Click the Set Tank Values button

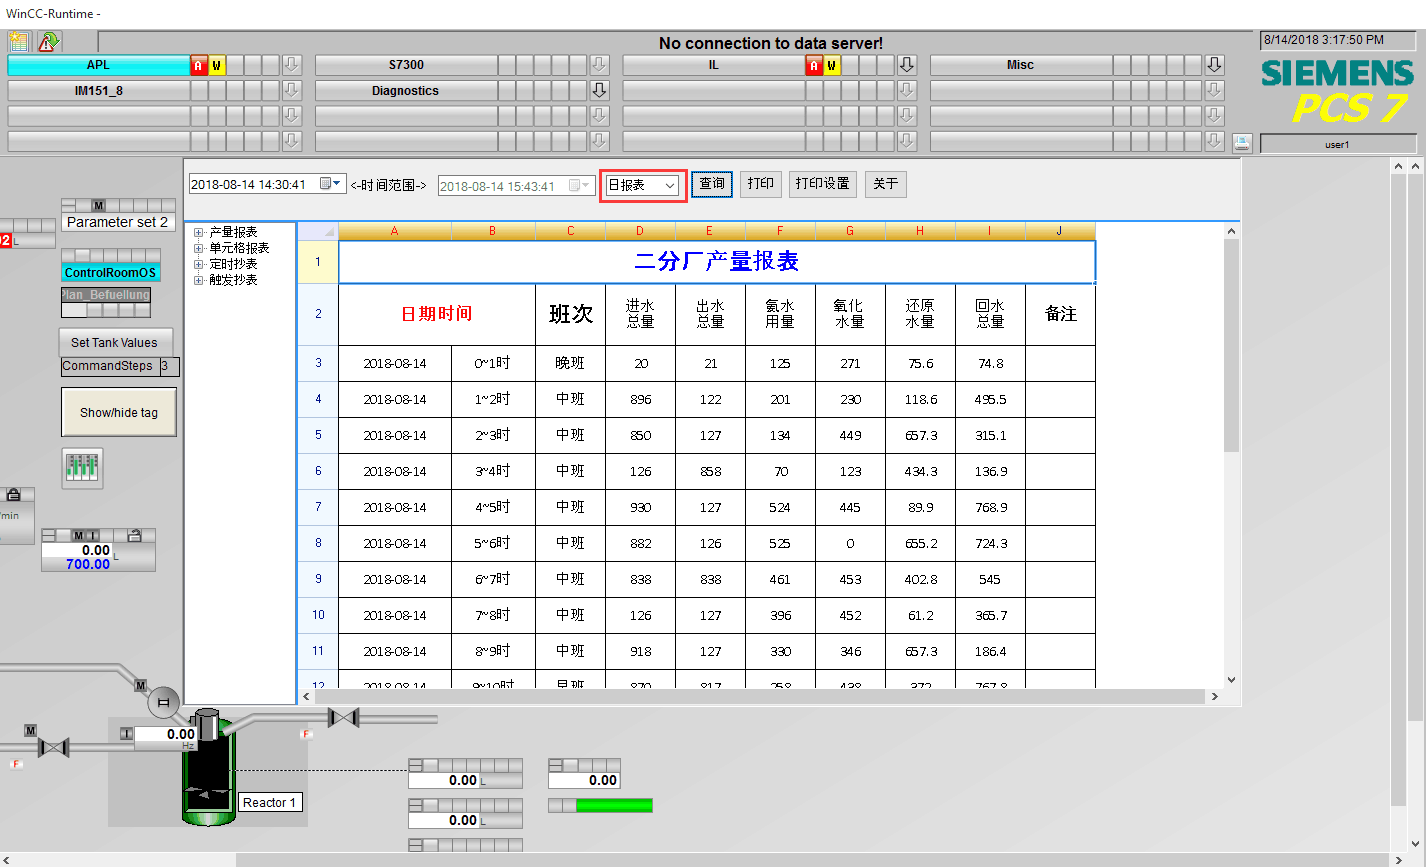[114, 342]
